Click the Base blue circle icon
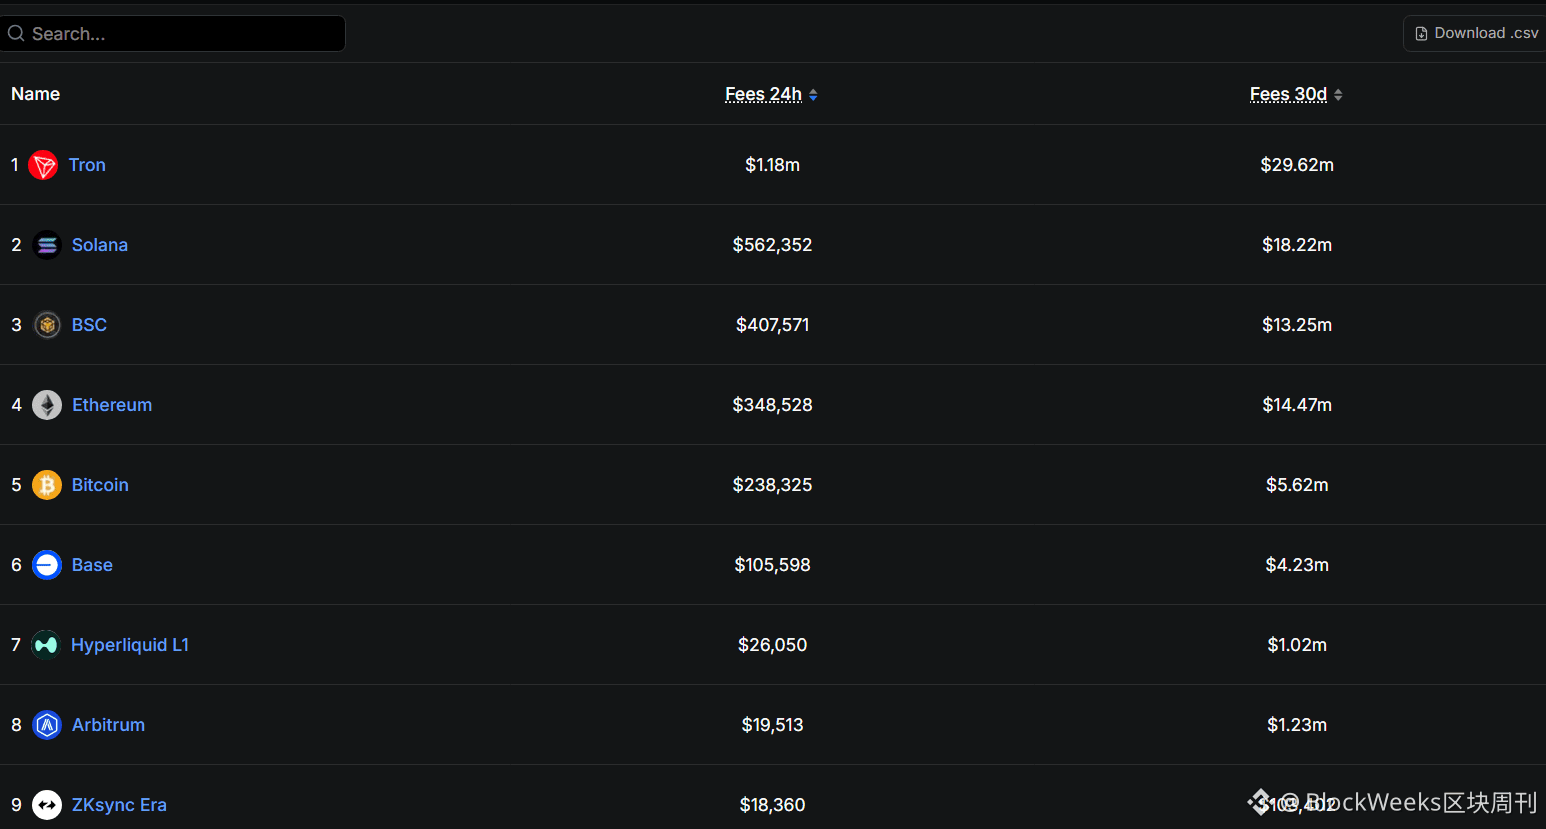This screenshot has width=1546, height=829. pos(47,565)
